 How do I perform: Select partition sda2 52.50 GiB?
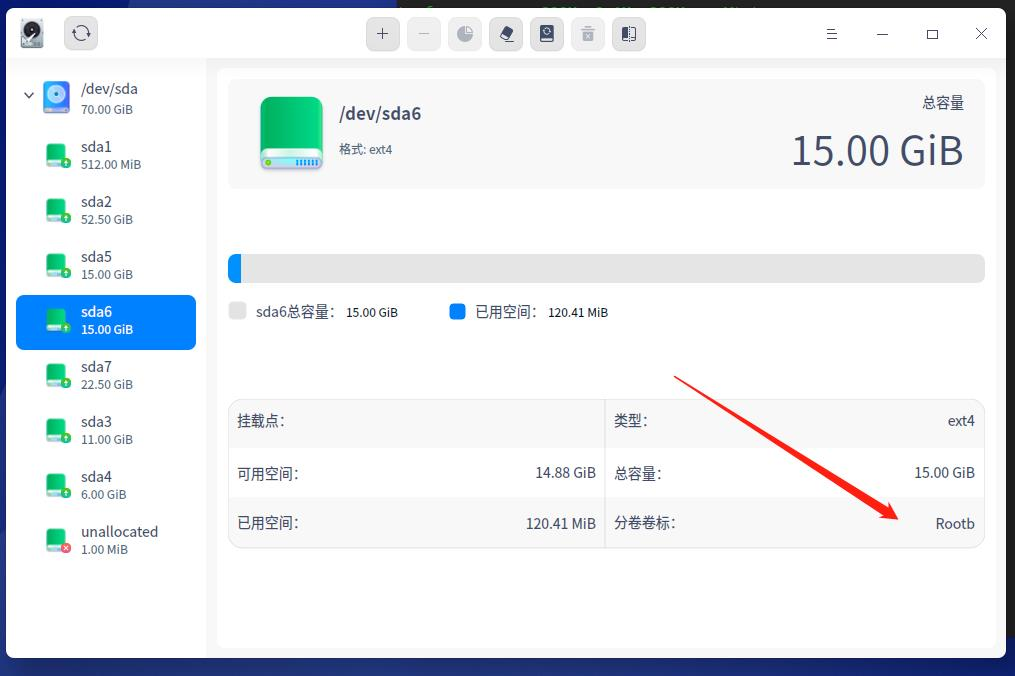(106, 210)
